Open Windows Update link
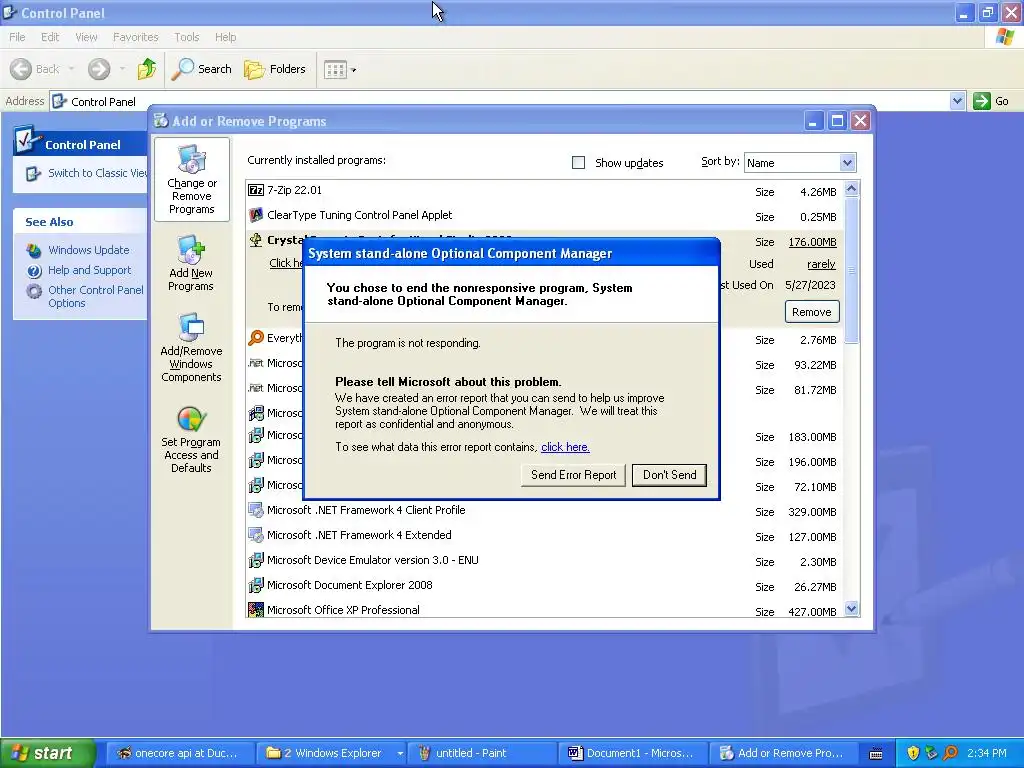 pos(89,250)
